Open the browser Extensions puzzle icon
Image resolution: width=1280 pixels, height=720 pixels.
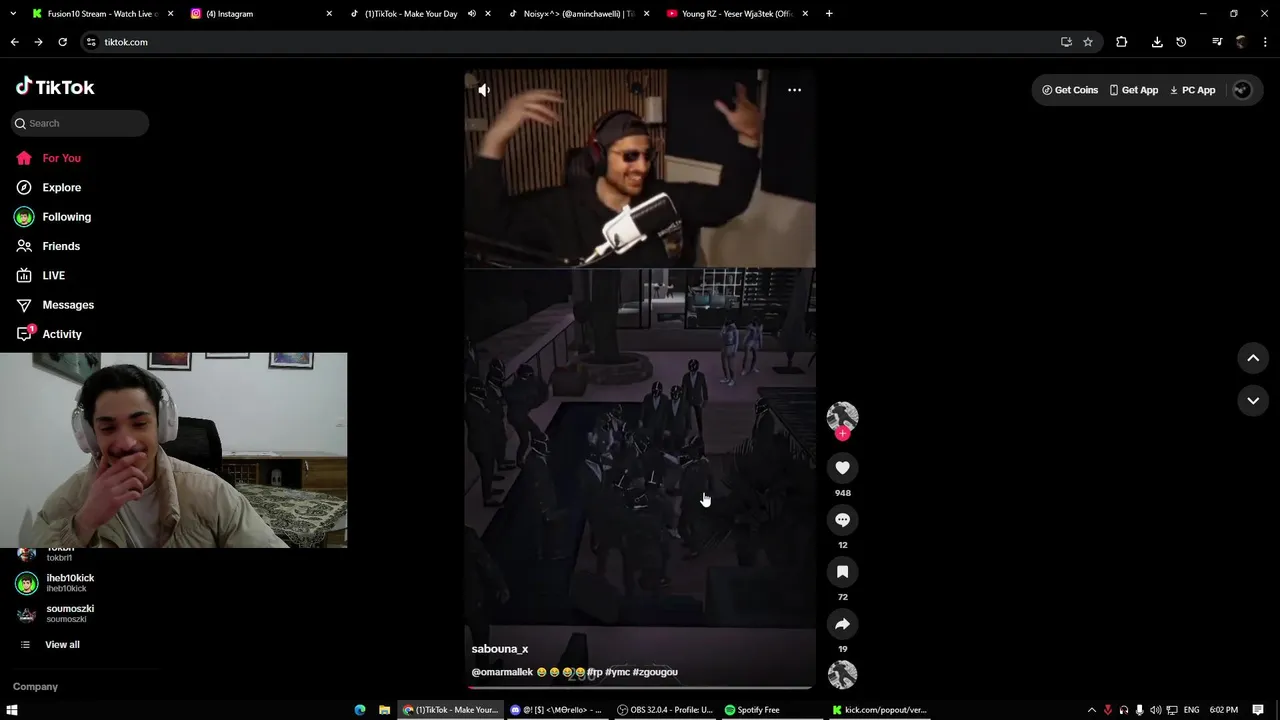coord(1121,42)
